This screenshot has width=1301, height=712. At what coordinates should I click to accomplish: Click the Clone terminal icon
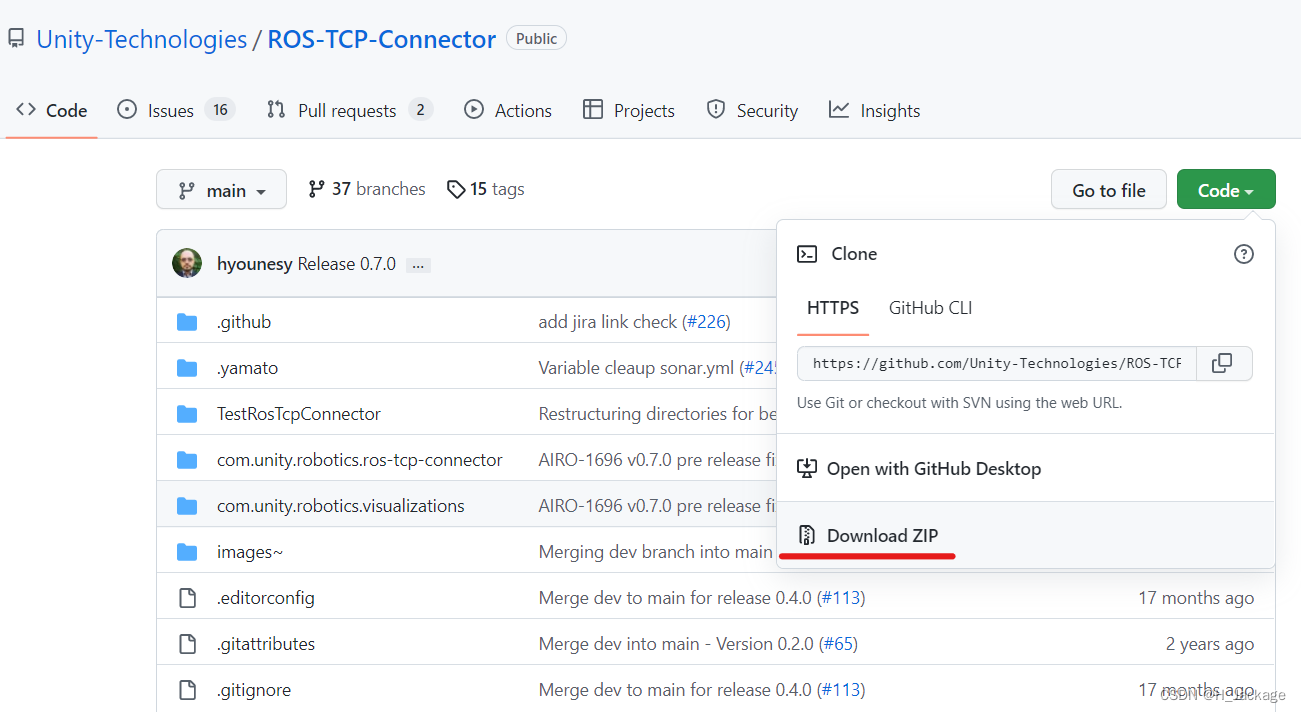pos(807,254)
